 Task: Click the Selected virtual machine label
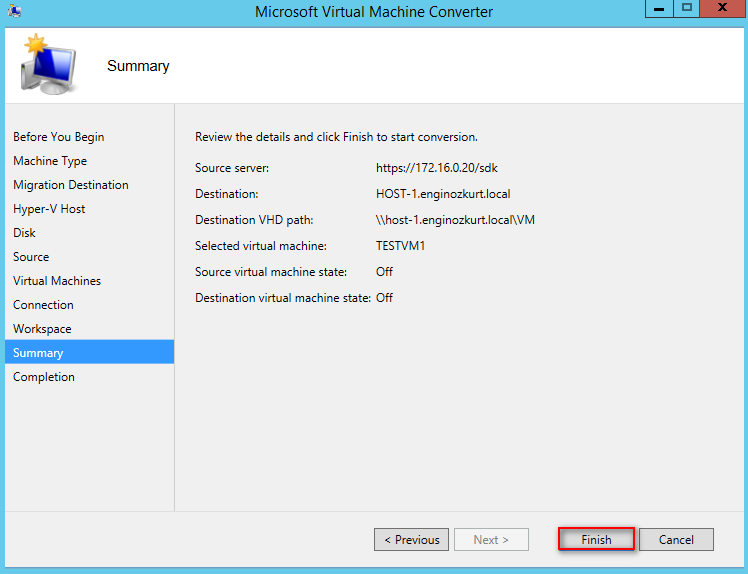click(261, 246)
